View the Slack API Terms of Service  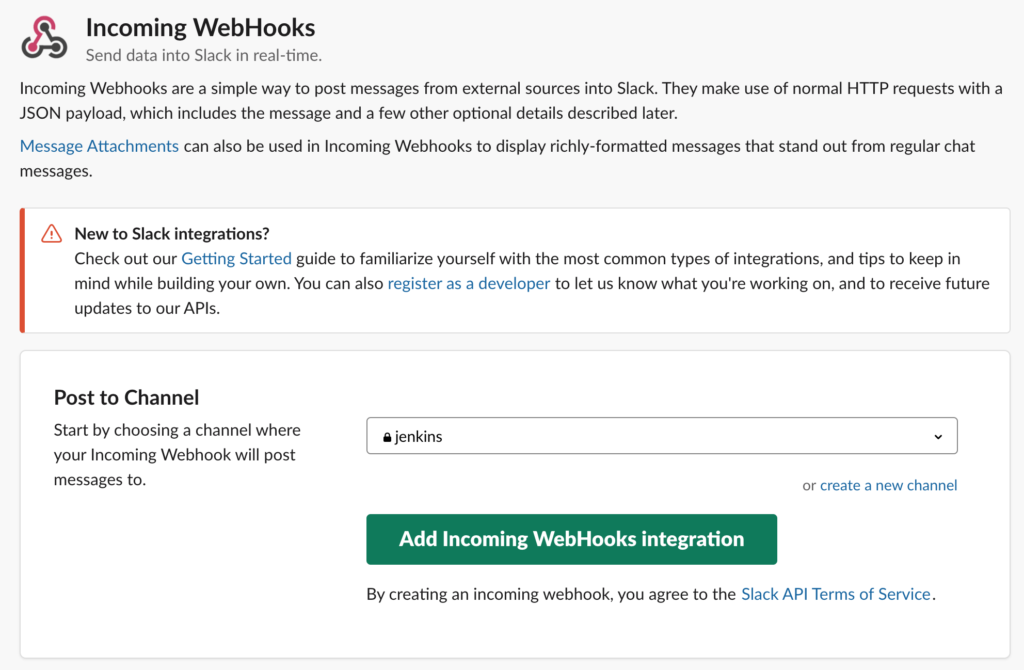pyautogui.click(x=835, y=593)
